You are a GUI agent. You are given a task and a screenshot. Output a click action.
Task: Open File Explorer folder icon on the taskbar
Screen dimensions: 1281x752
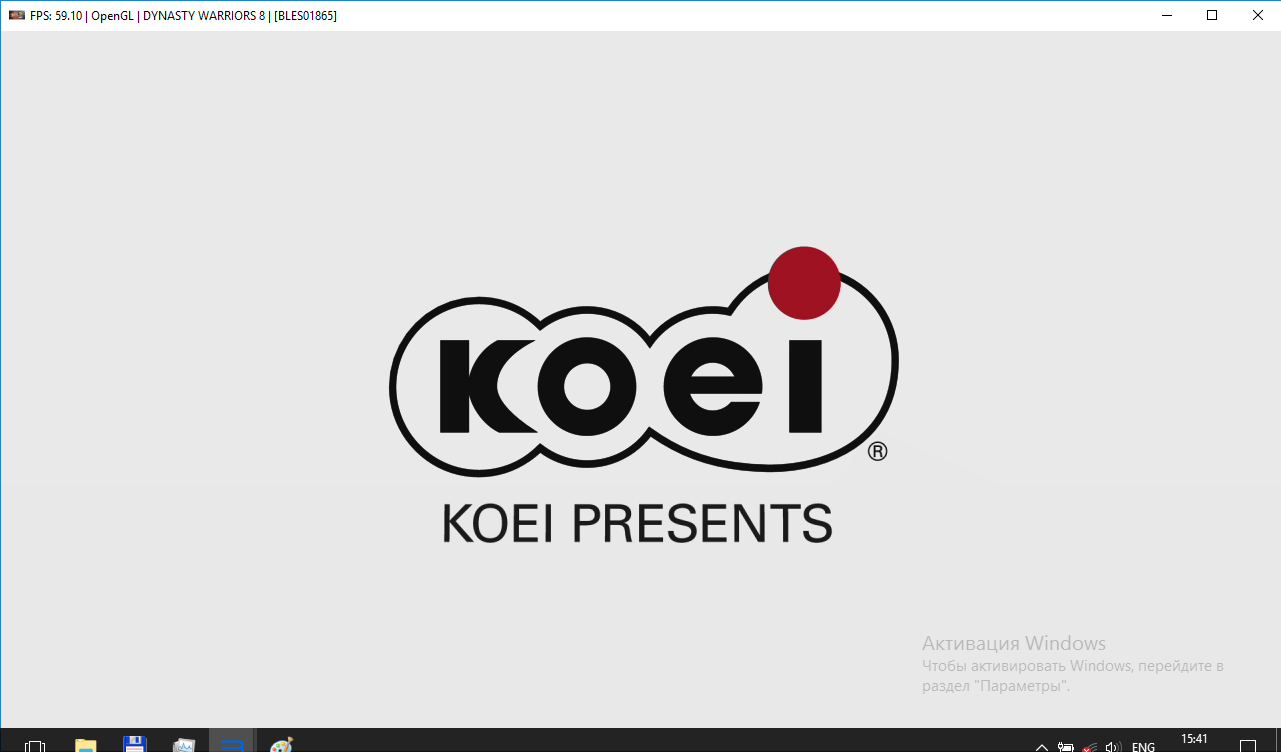coord(86,745)
